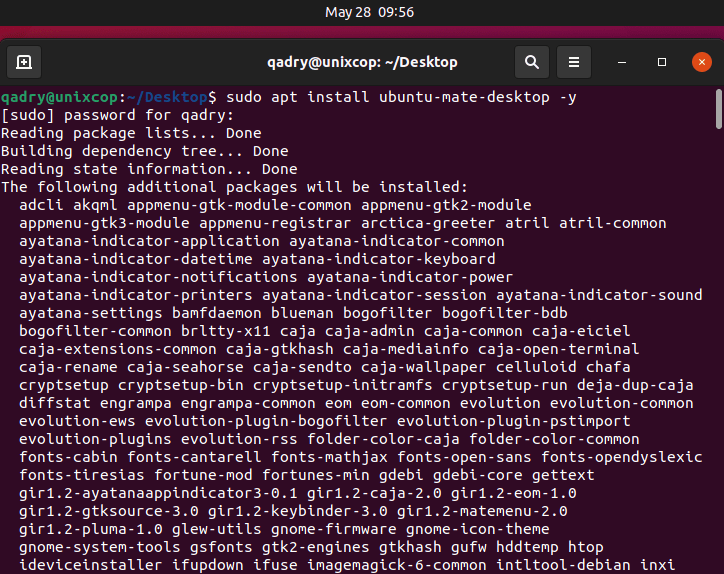Click the command text ubuntu-mate-desktop
The width and height of the screenshot is (724, 574).
pos(465,97)
